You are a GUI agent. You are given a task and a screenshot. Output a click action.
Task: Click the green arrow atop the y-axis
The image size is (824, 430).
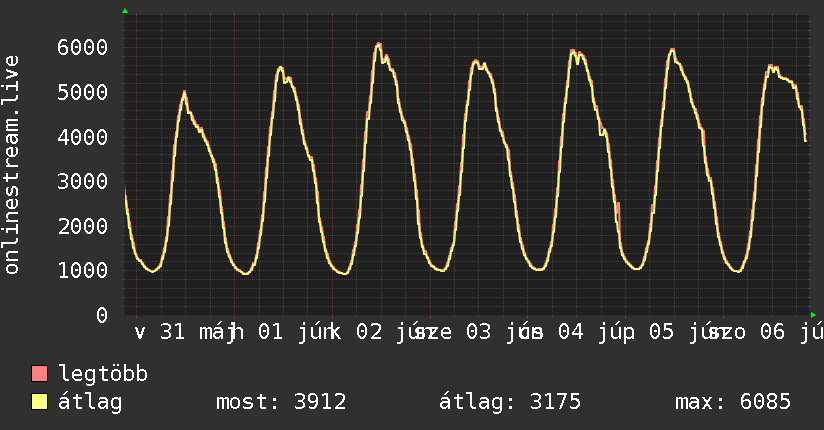[x=125, y=11]
